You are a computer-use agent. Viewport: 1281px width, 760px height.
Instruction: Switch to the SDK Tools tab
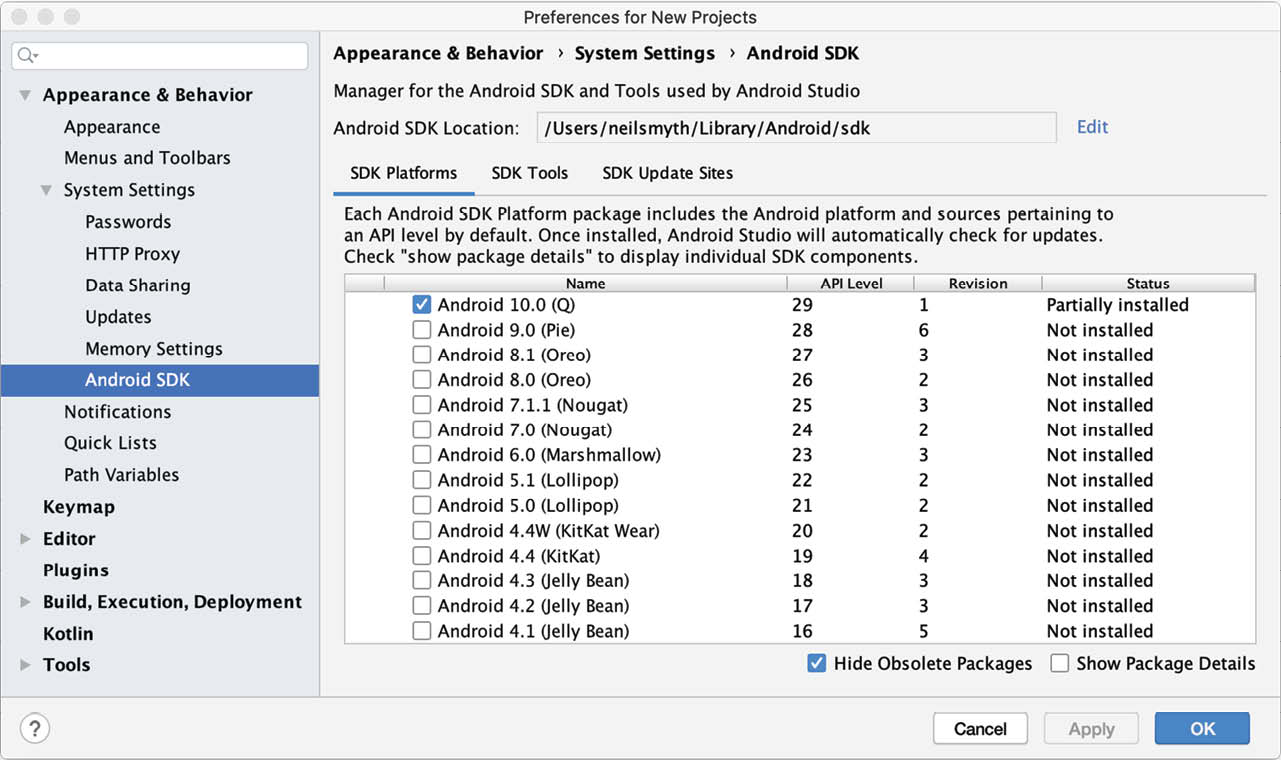[529, 173]
